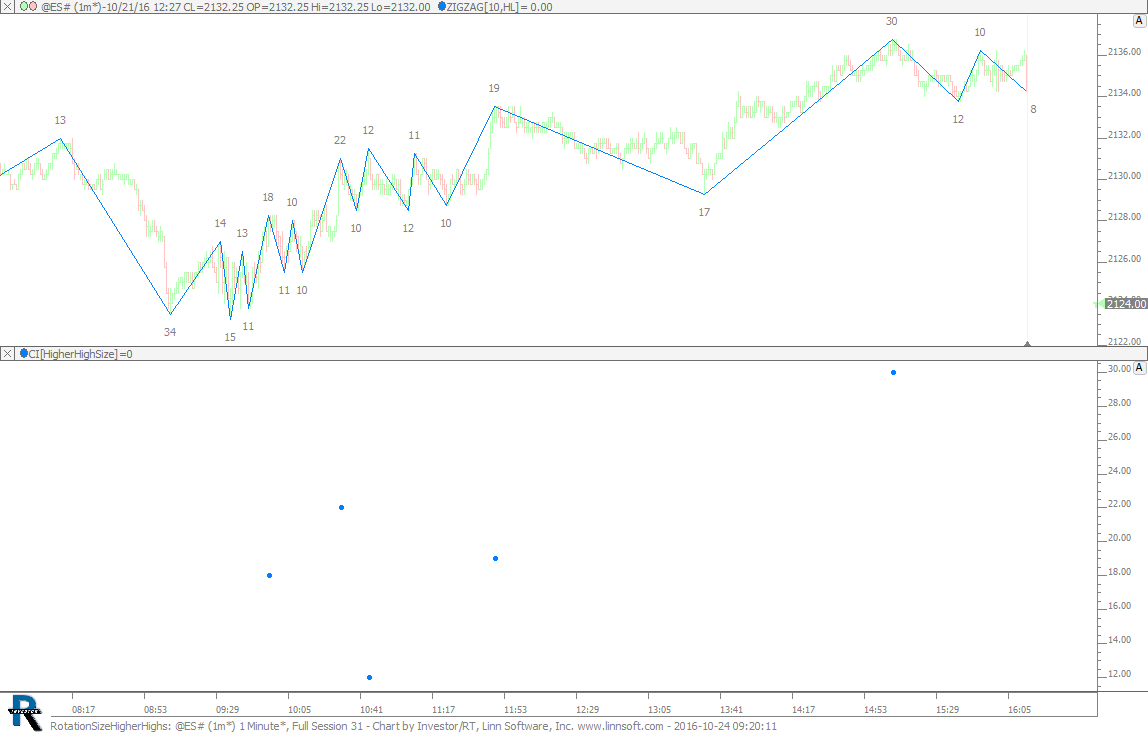Click the 34 swing label at chart low
This screenshot has width=1148, height=733.
[x=170, y=332]
